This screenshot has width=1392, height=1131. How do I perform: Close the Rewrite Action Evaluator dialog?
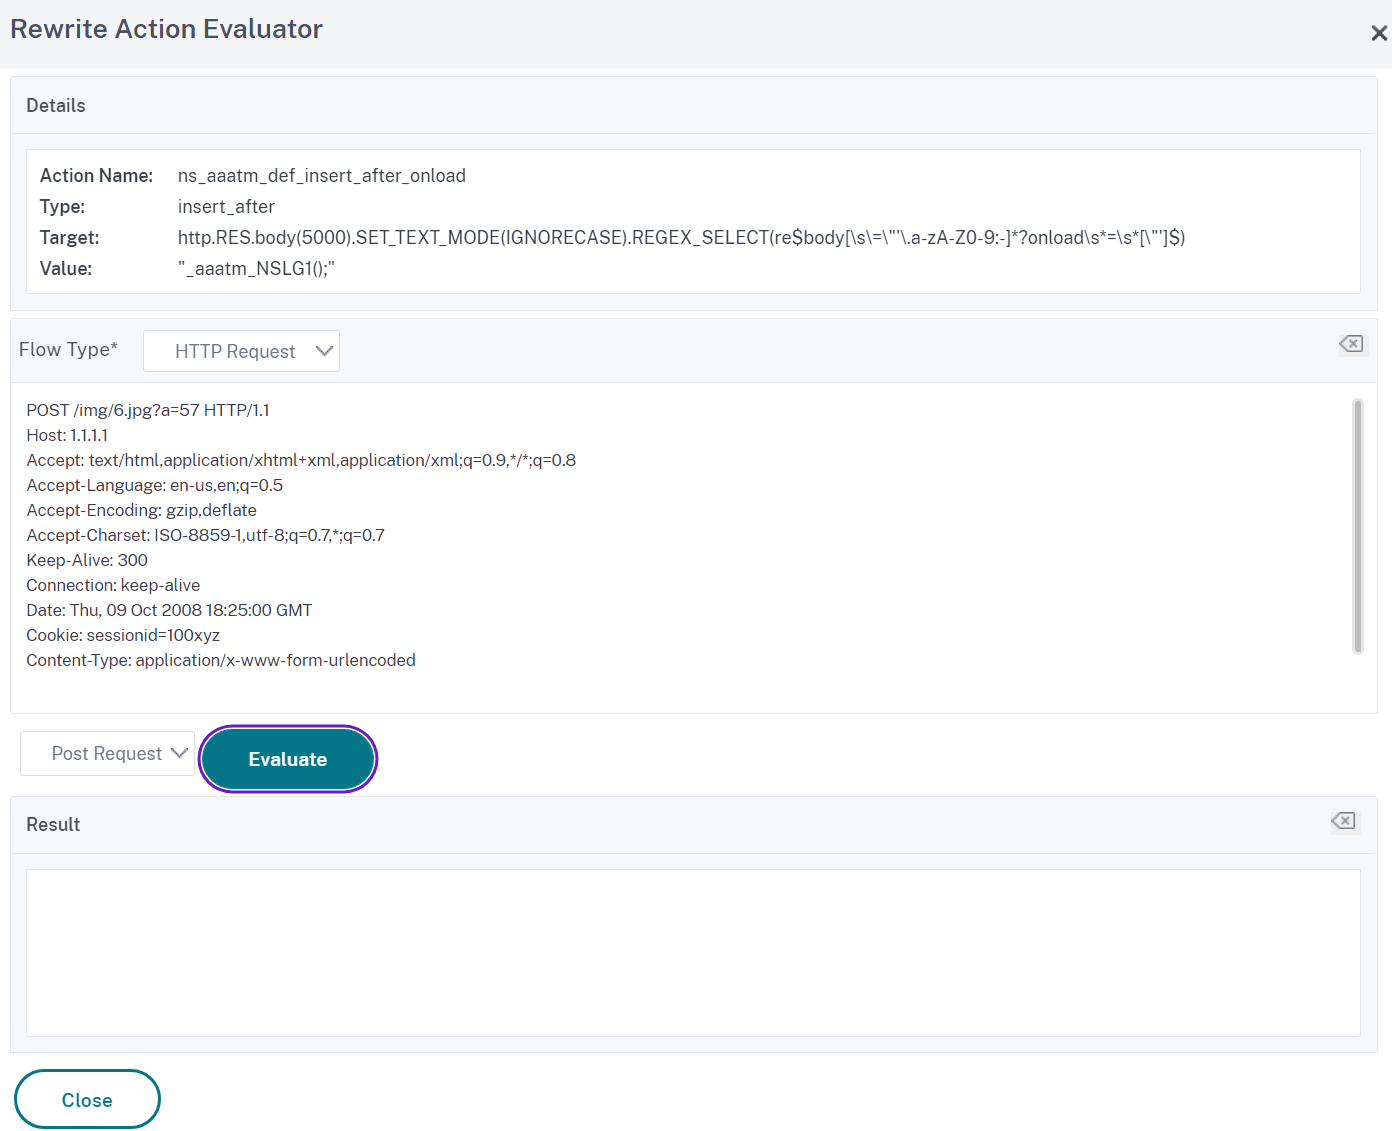[x=1378, y=33]
